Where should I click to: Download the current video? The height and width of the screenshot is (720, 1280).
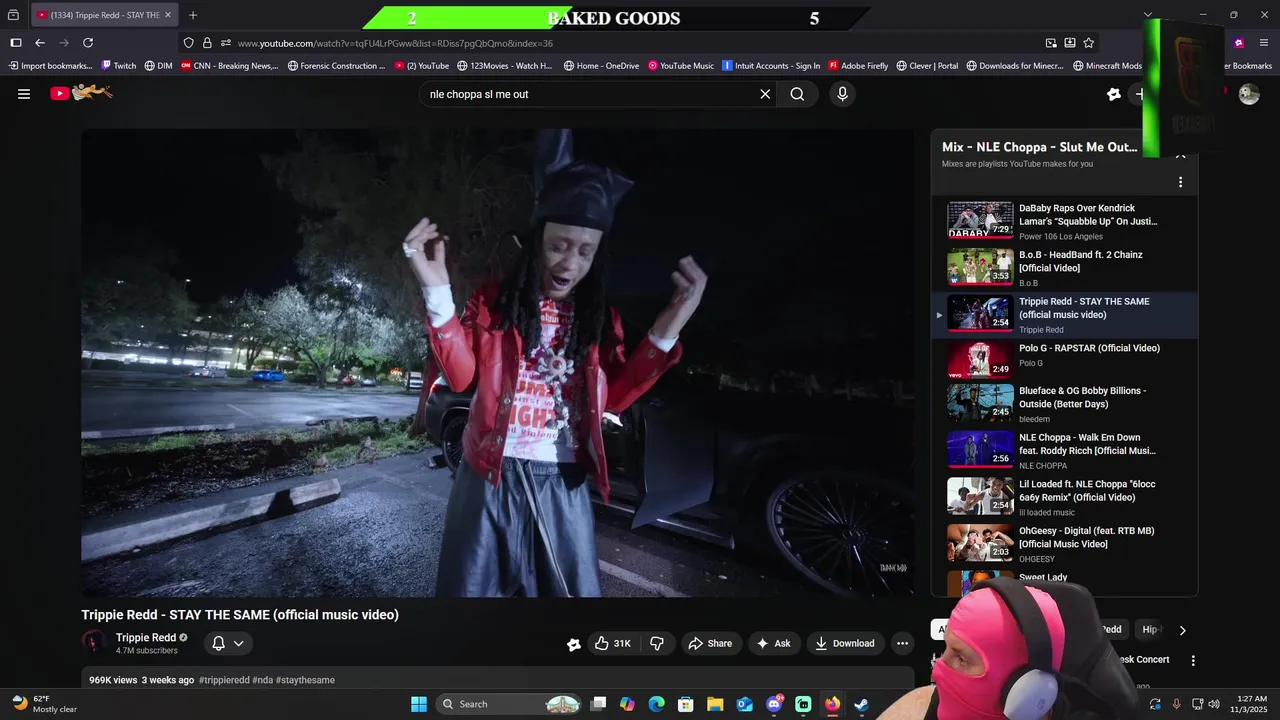844,643
